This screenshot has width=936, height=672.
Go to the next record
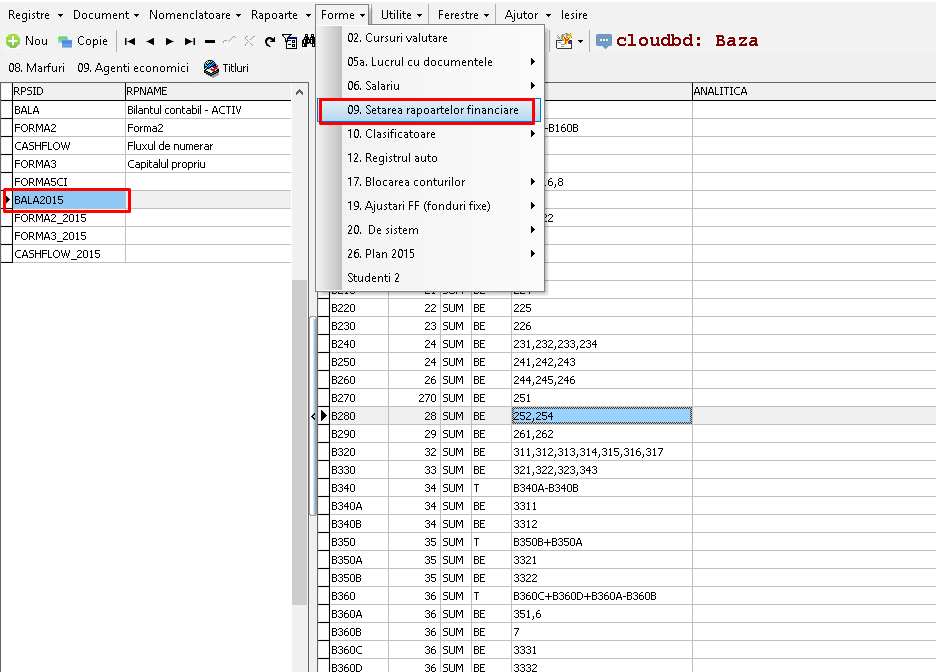tap(170, 41)
